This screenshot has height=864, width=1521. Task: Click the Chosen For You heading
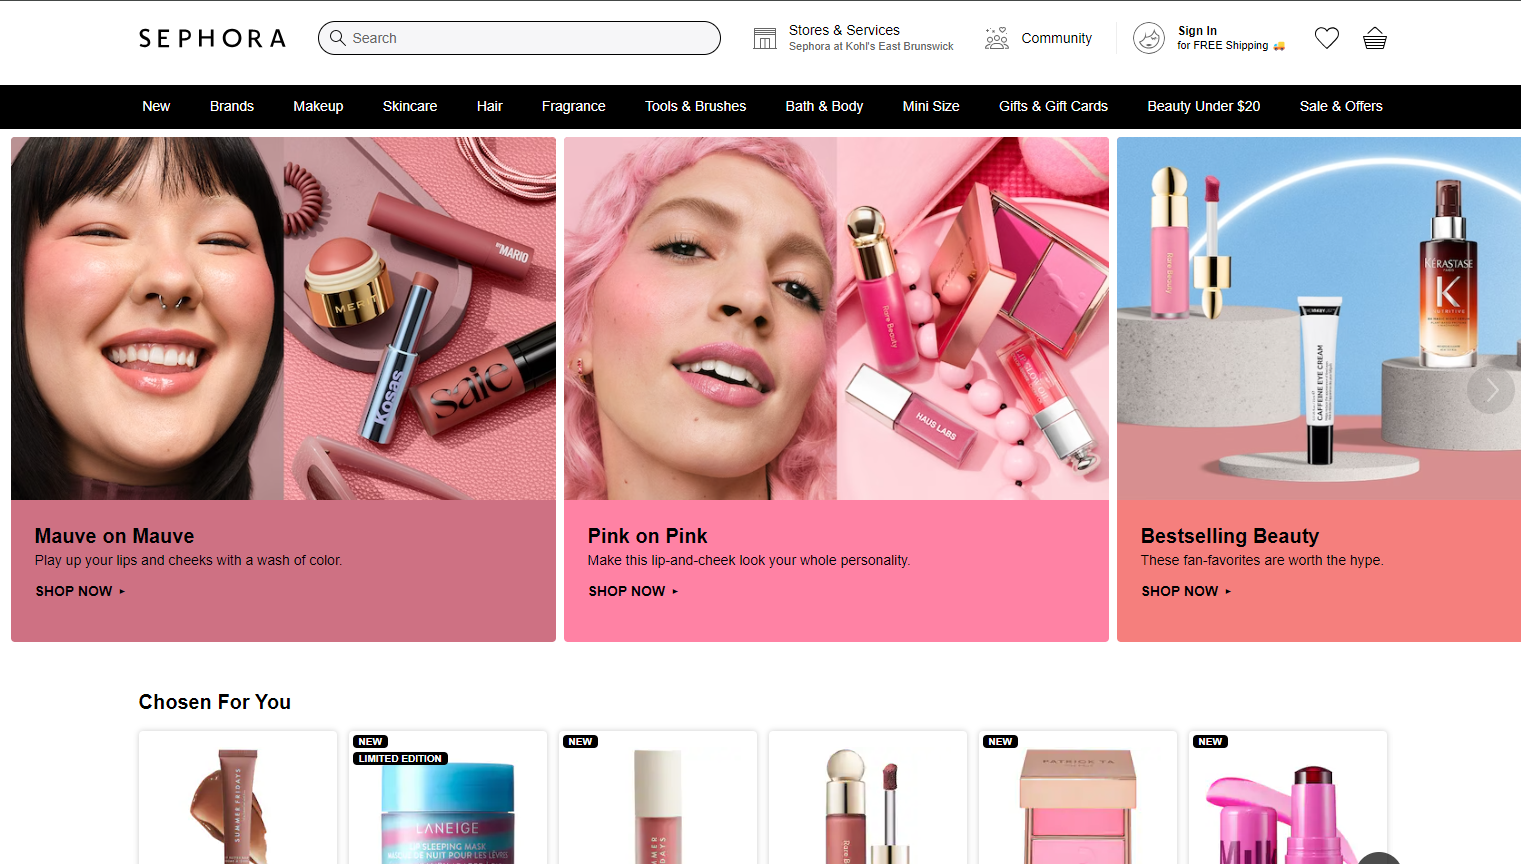[215, 702]
